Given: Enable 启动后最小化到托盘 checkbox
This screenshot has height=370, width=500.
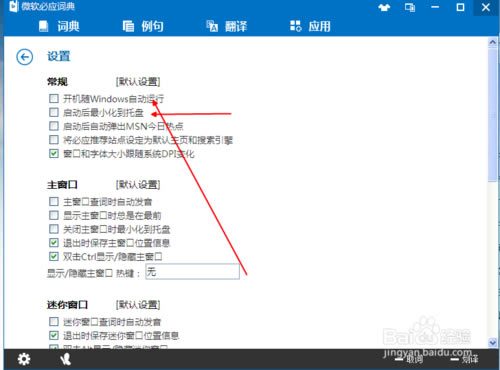Looking at the screenshot, I should (54, 112).
